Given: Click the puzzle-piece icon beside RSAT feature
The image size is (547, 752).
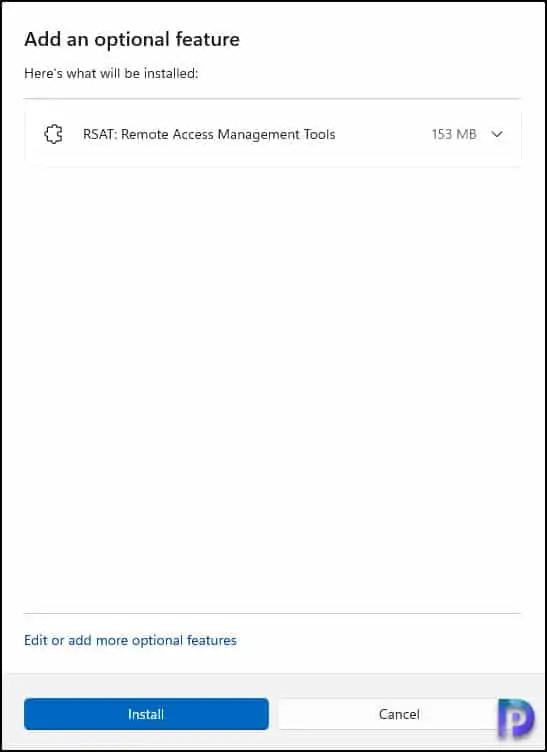Looking at the screenshot, I should [x=54, y=134].
